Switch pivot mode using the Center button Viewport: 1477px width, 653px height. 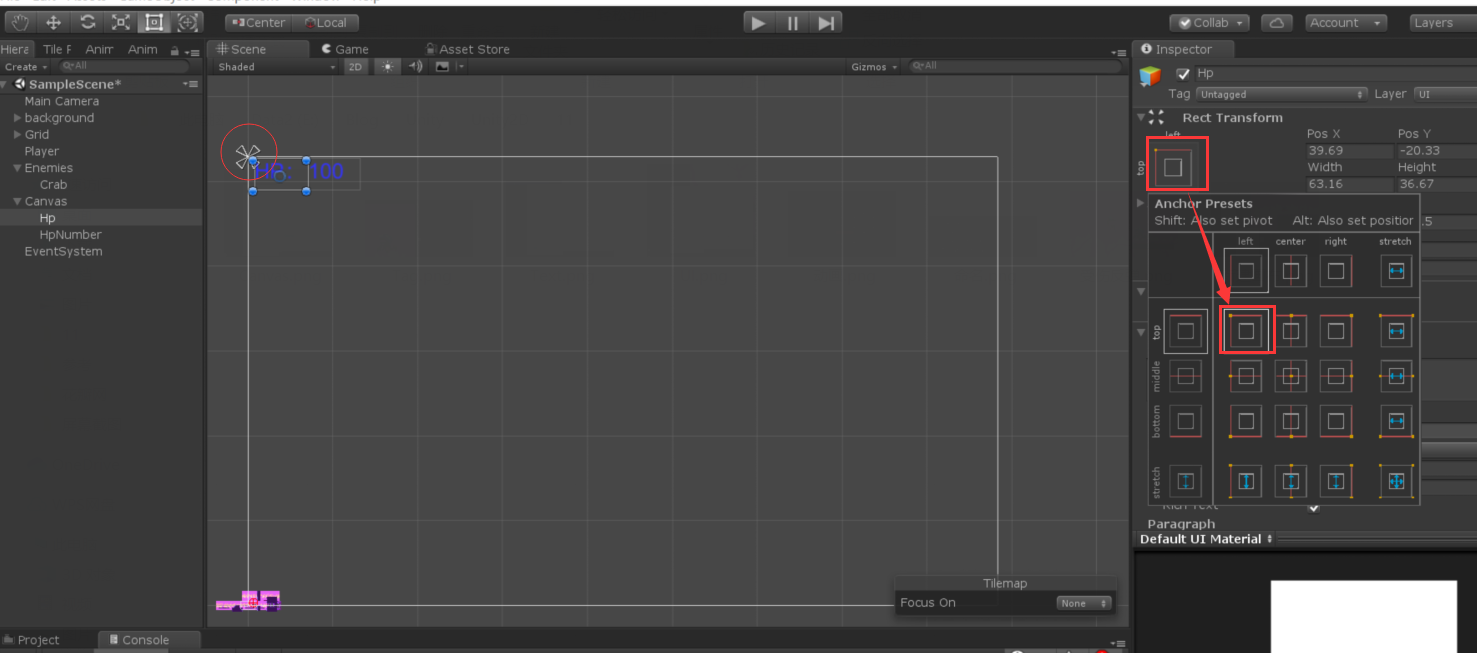pyautogui.click(x=256, y=22)
